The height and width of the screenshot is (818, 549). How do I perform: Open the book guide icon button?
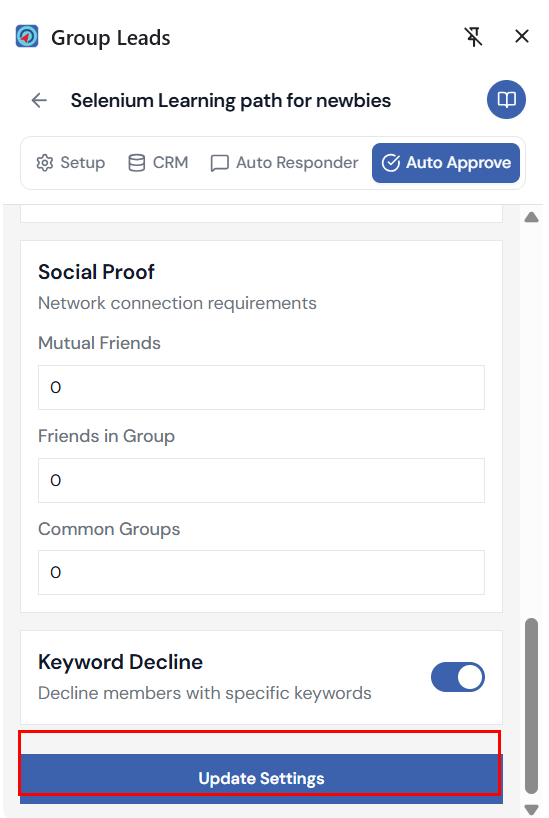[506, 100]
